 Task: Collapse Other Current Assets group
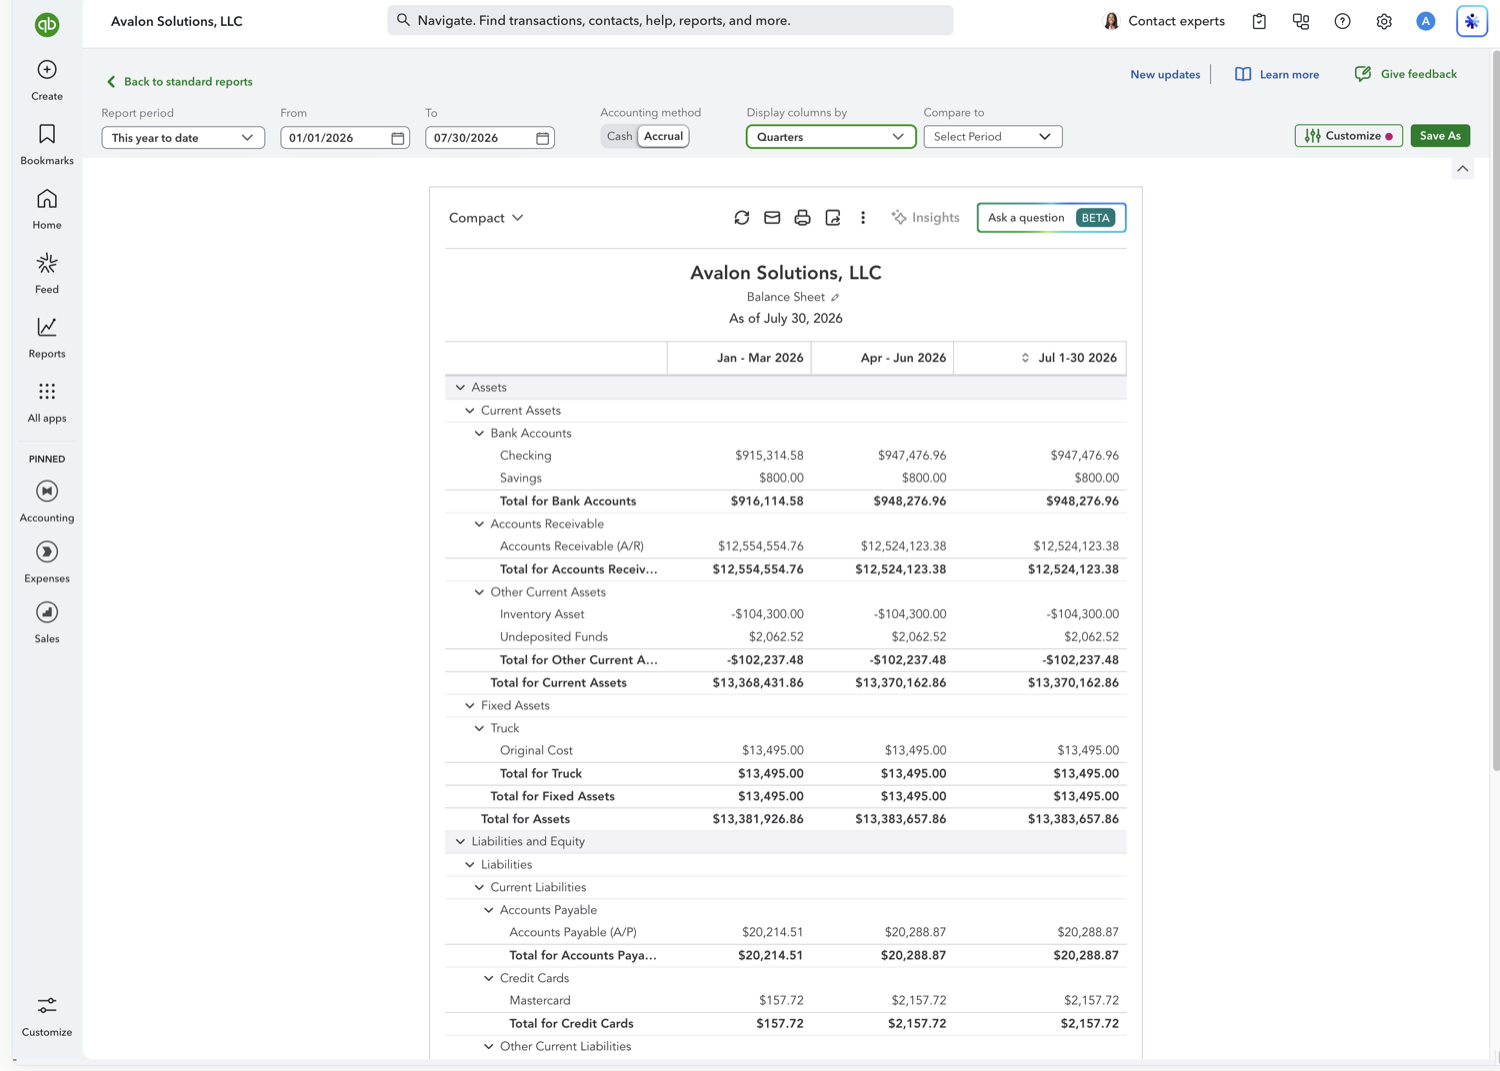point(479,592)
